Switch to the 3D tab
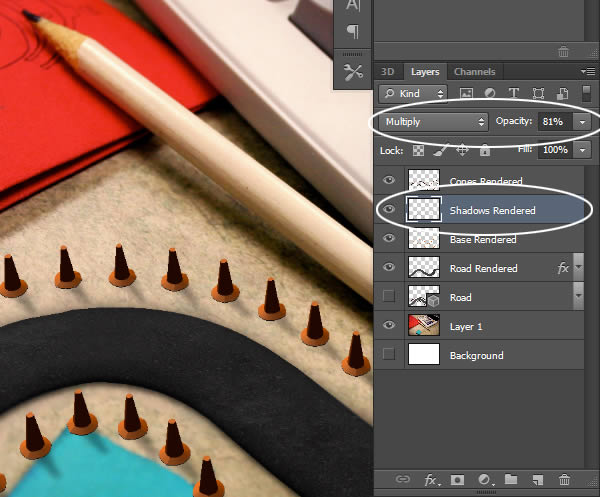 tap(387, 72)
